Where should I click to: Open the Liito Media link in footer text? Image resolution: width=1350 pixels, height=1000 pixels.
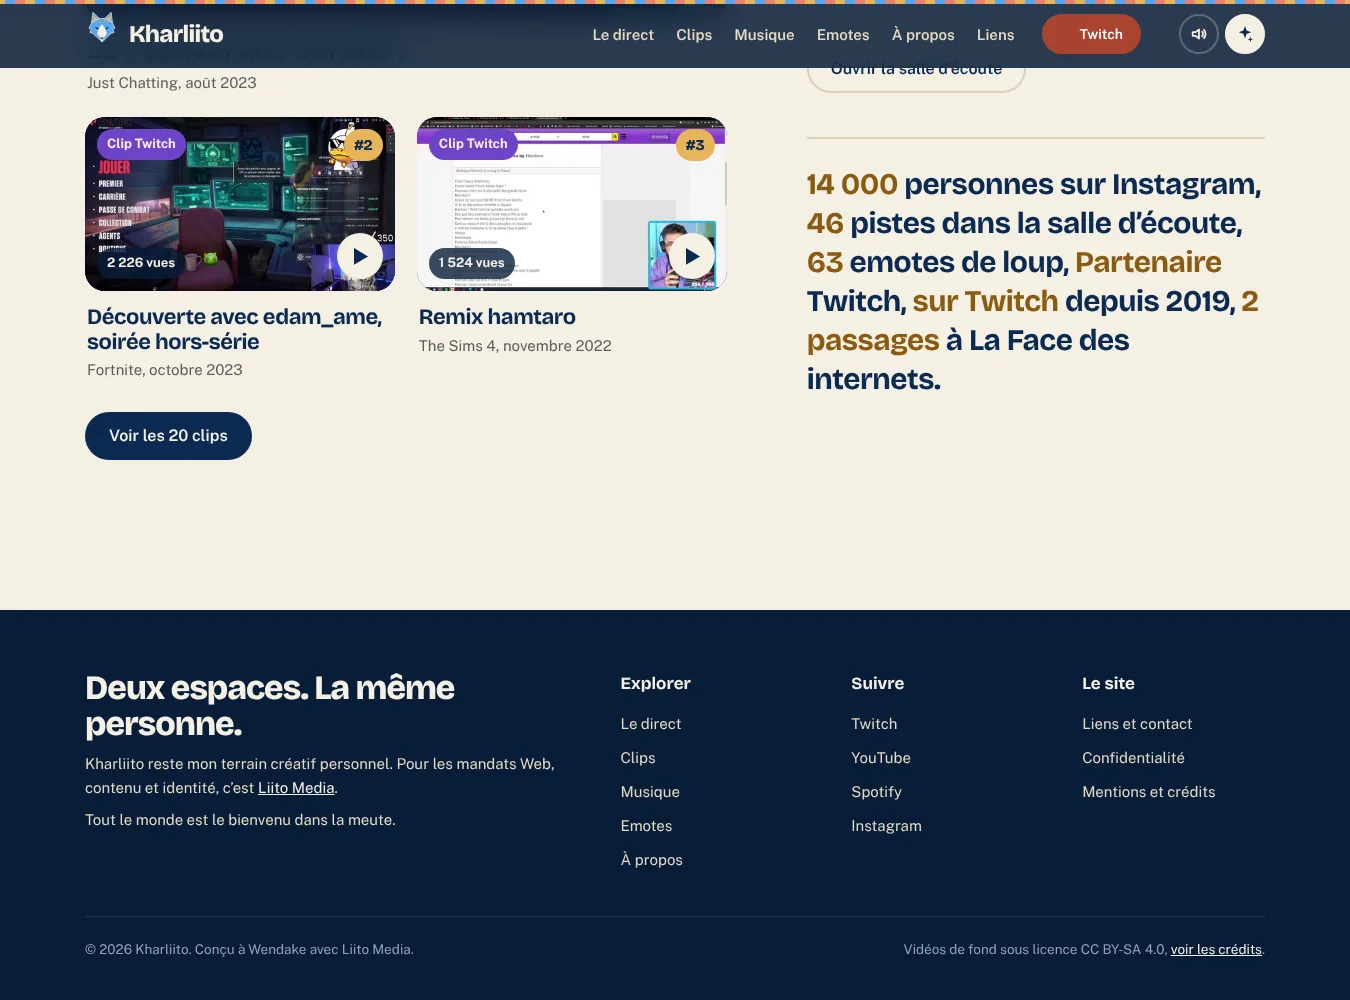pos(296,788)
